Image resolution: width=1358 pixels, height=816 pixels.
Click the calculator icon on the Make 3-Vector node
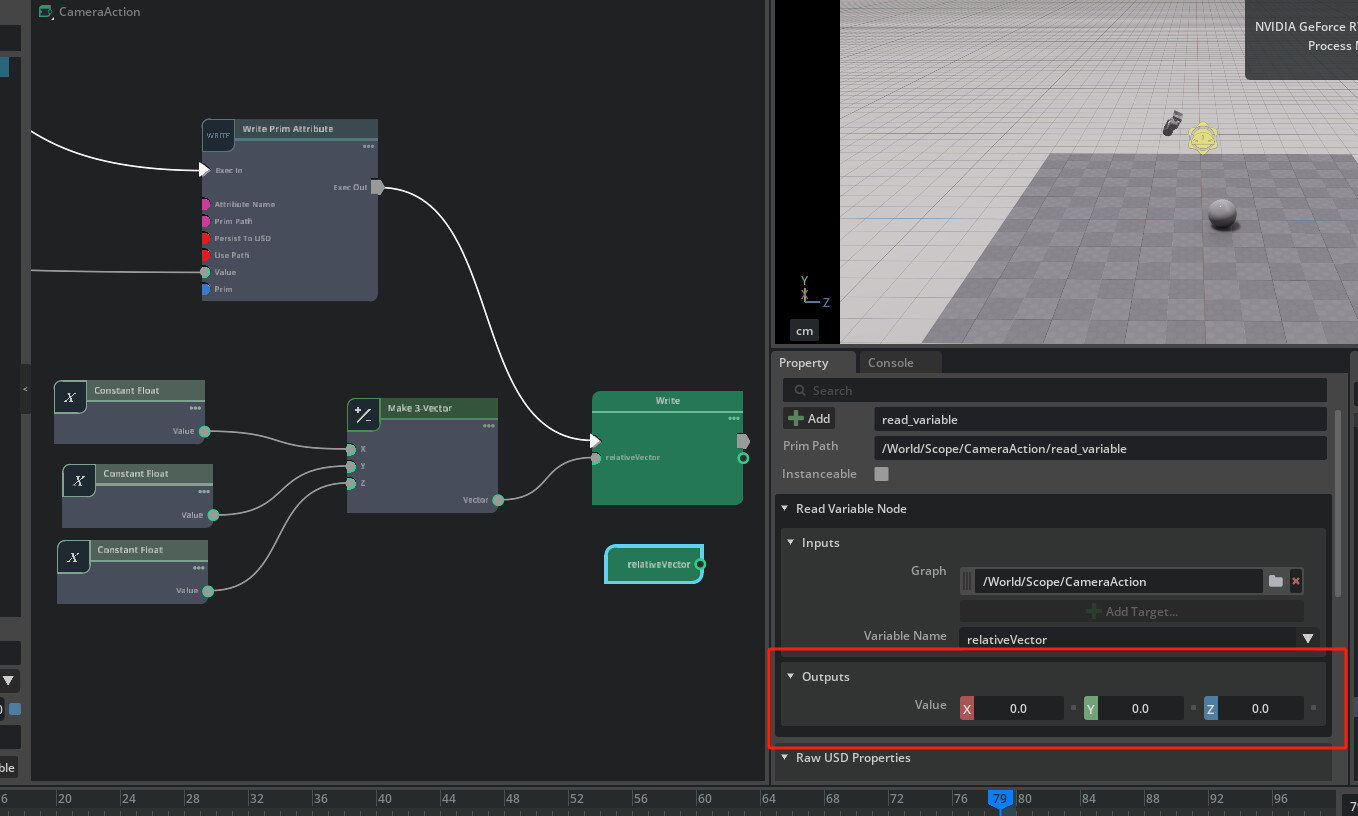tap(363, 415)
